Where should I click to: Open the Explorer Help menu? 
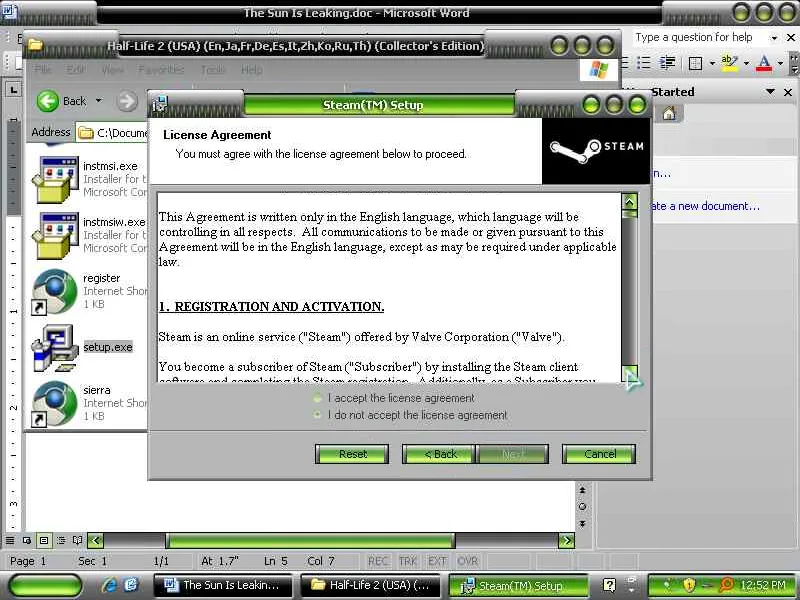click(x=252, y=69)
